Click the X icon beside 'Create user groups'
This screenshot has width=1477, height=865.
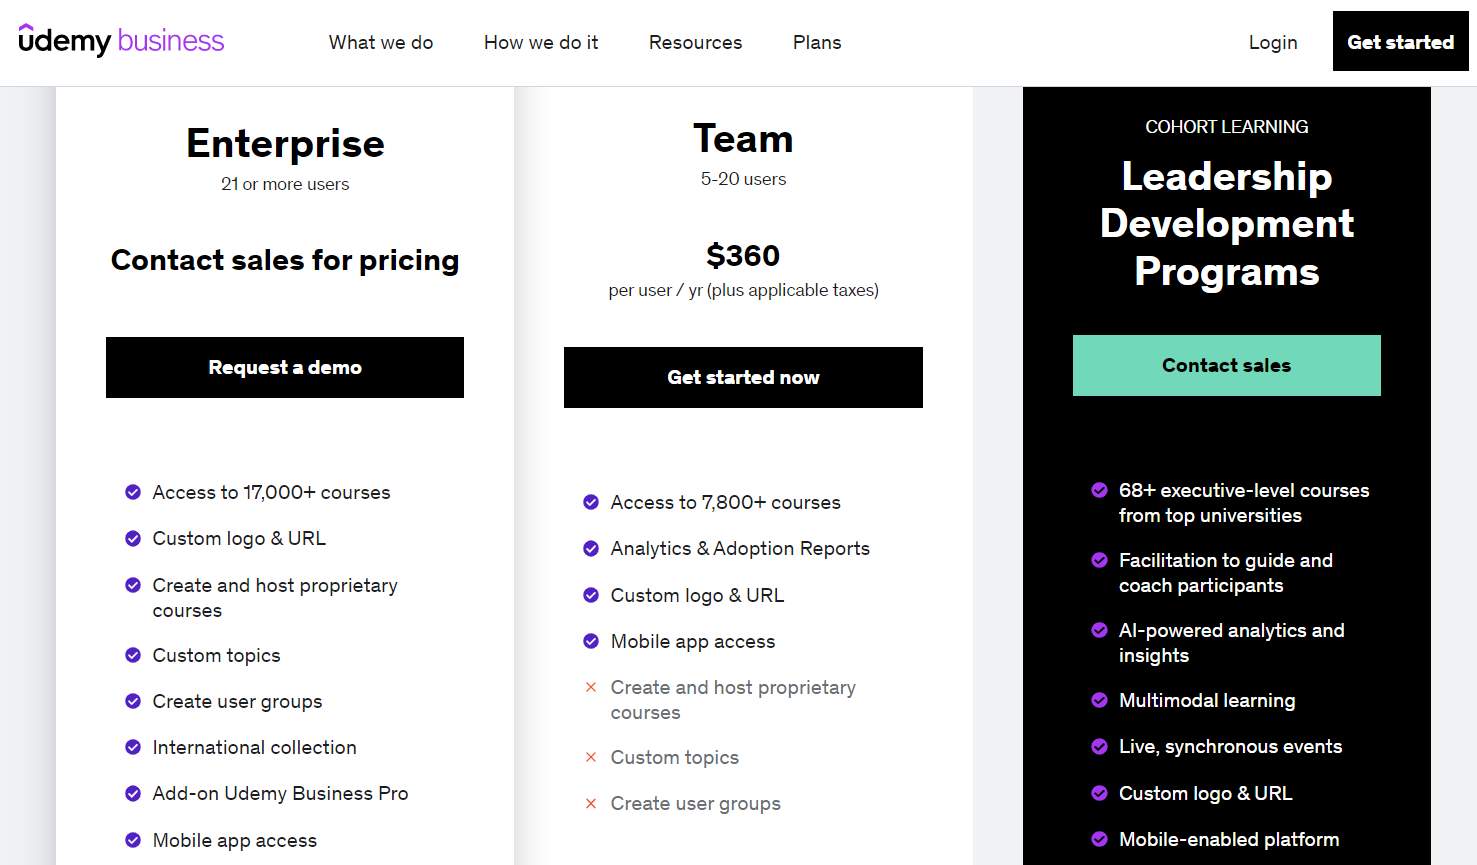(591, 803)
